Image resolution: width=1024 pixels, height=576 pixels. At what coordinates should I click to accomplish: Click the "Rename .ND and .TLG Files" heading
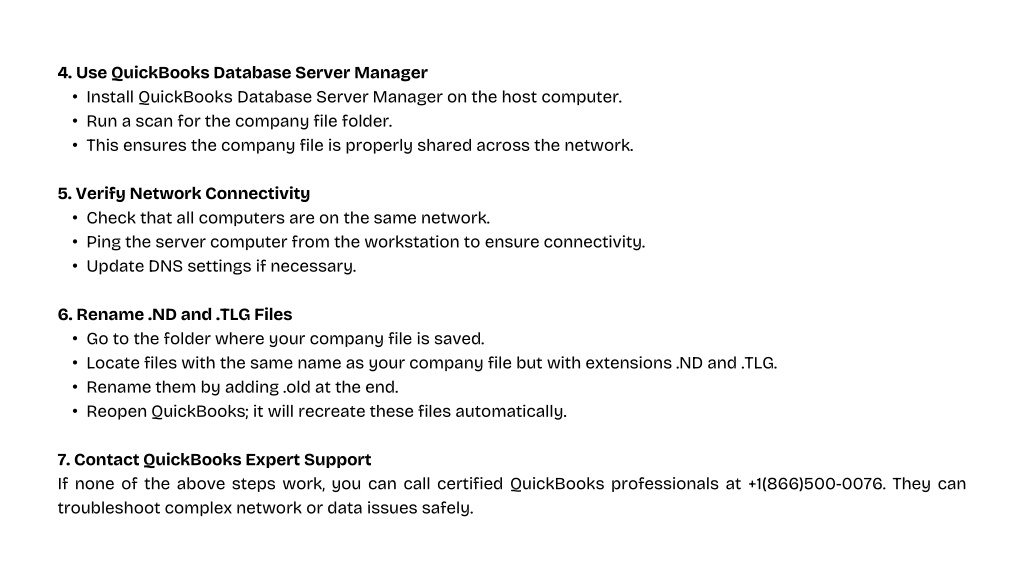(175, 314)
